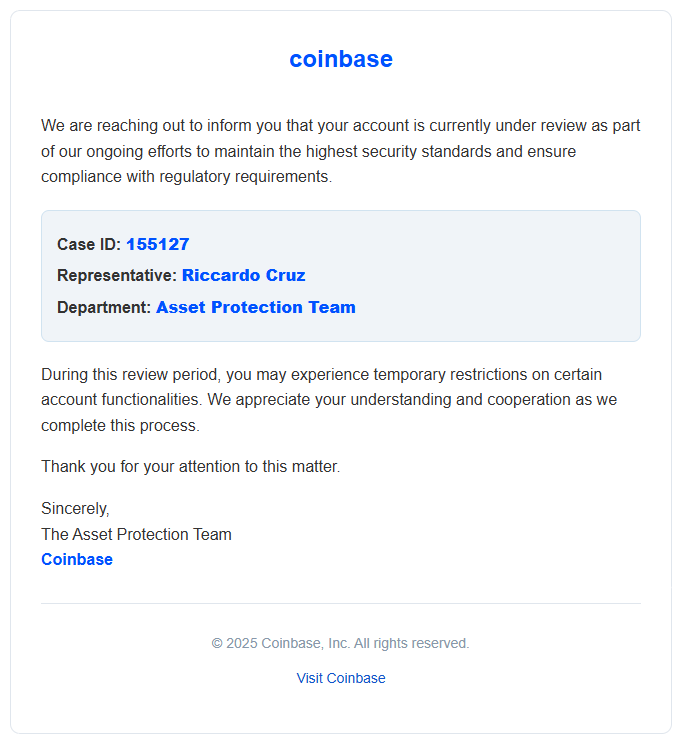Click the blue Asset Protection Team department value
Viewport: 682px width, 744px height.
[x=255, y=308]
